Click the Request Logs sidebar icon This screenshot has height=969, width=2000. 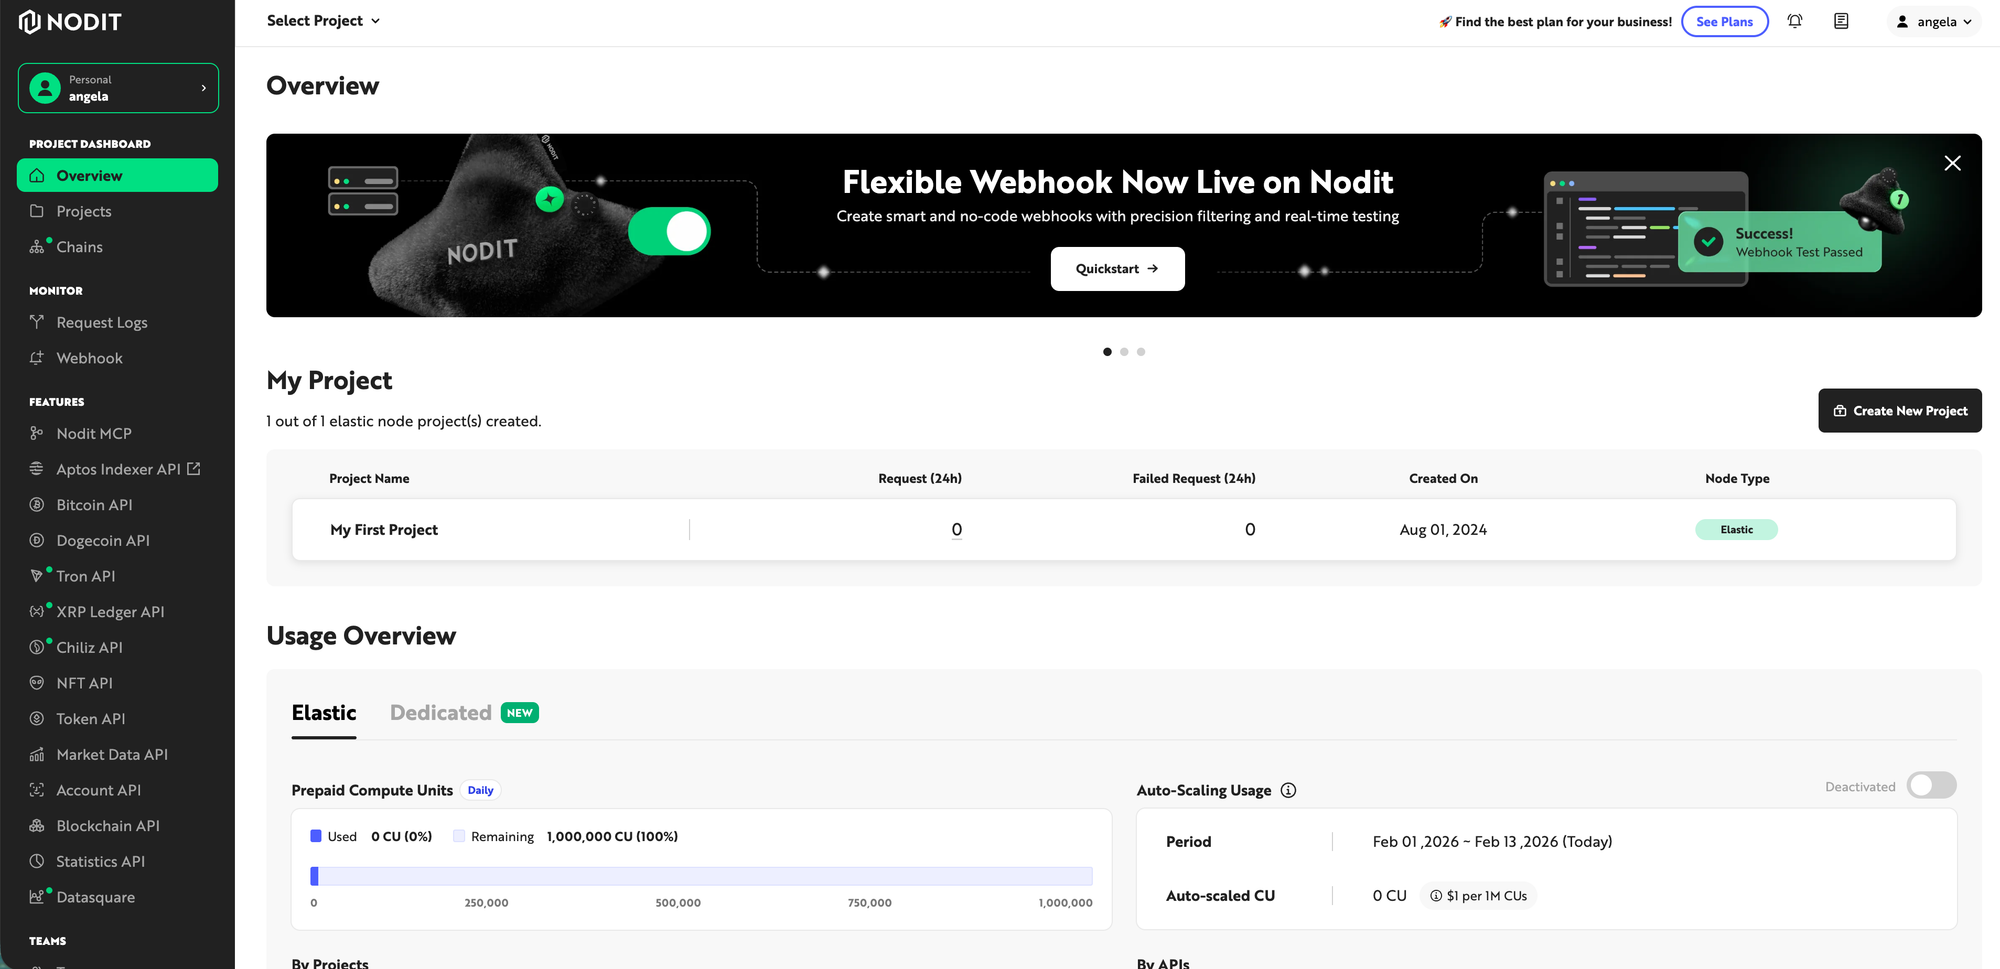click(x=37, y=322)
